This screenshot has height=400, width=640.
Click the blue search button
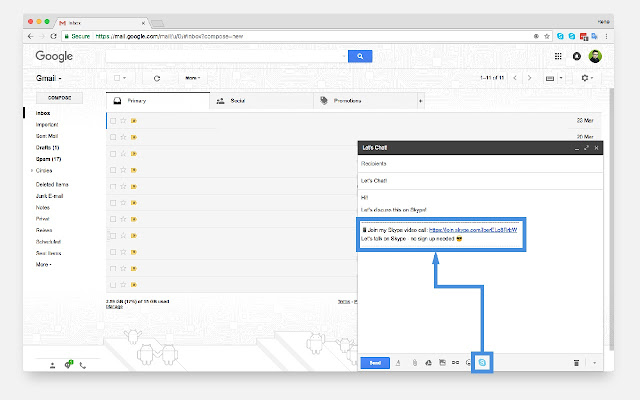360,56
